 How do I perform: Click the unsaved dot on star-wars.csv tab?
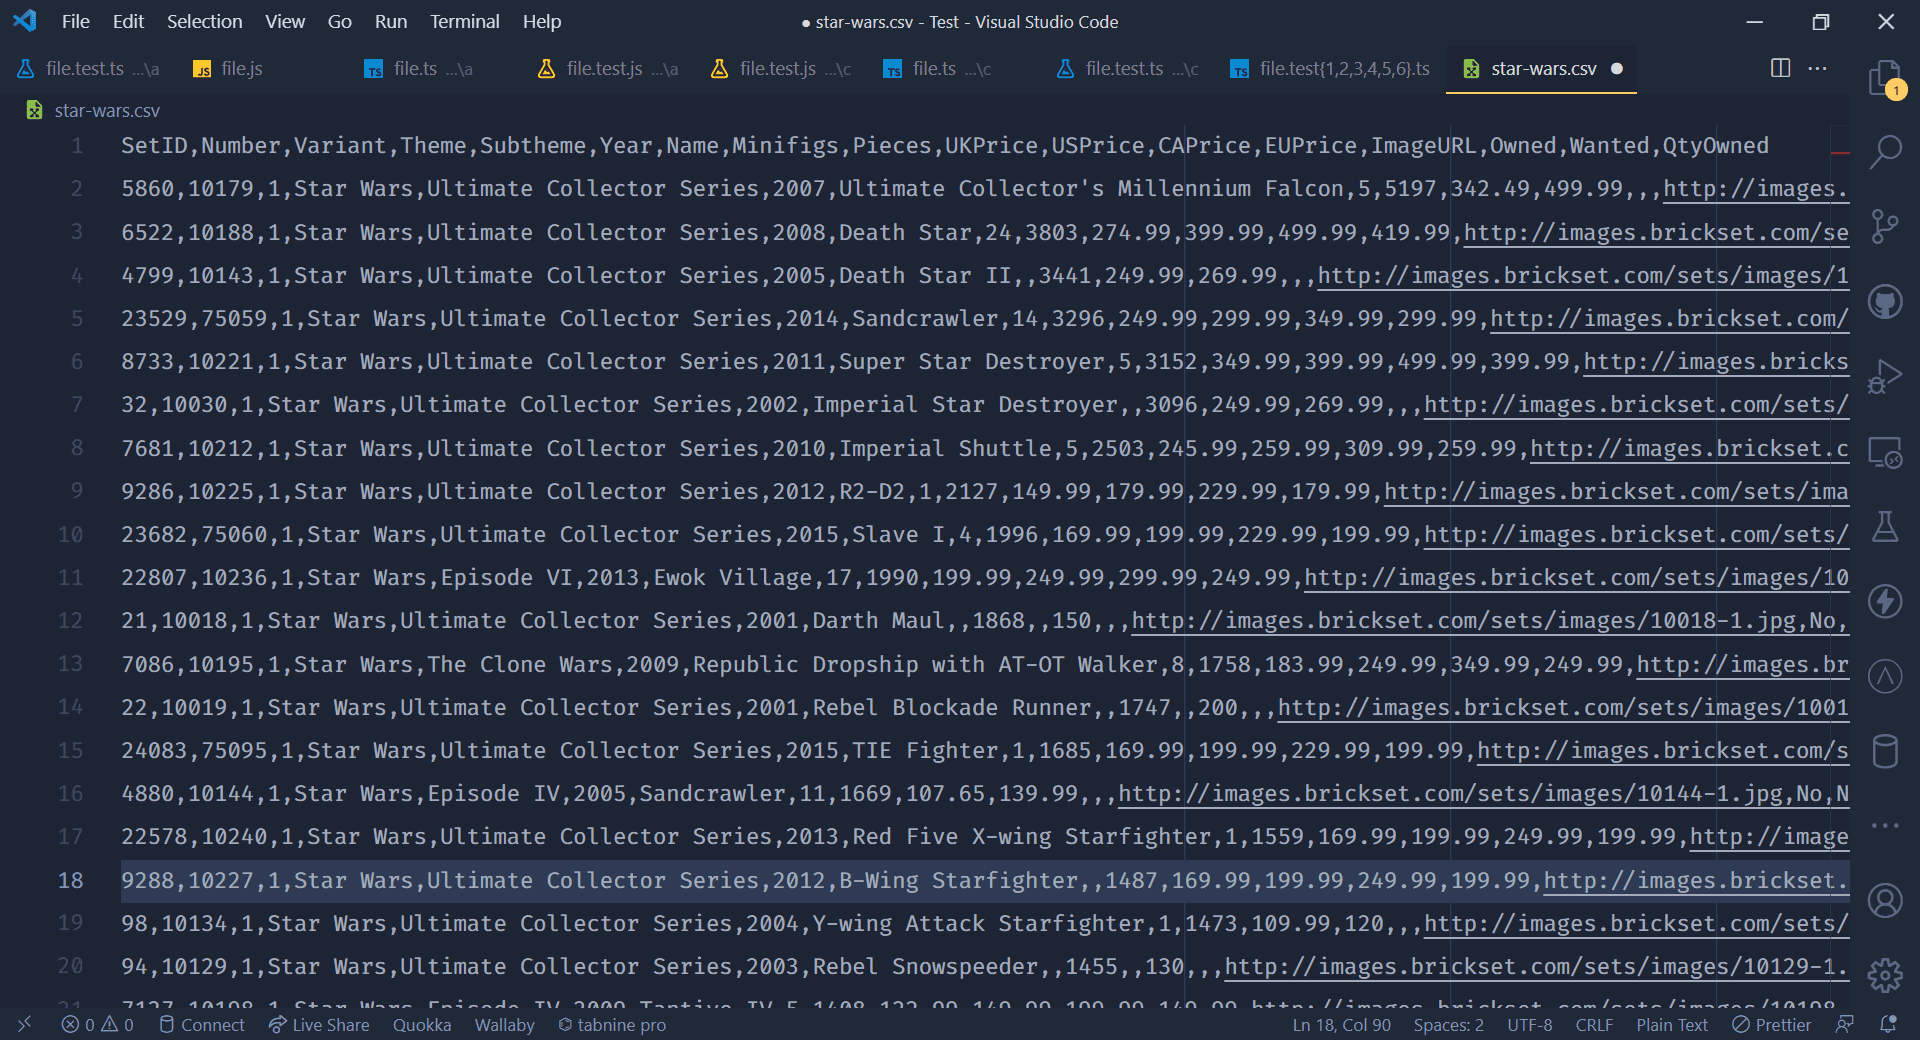1617,69
